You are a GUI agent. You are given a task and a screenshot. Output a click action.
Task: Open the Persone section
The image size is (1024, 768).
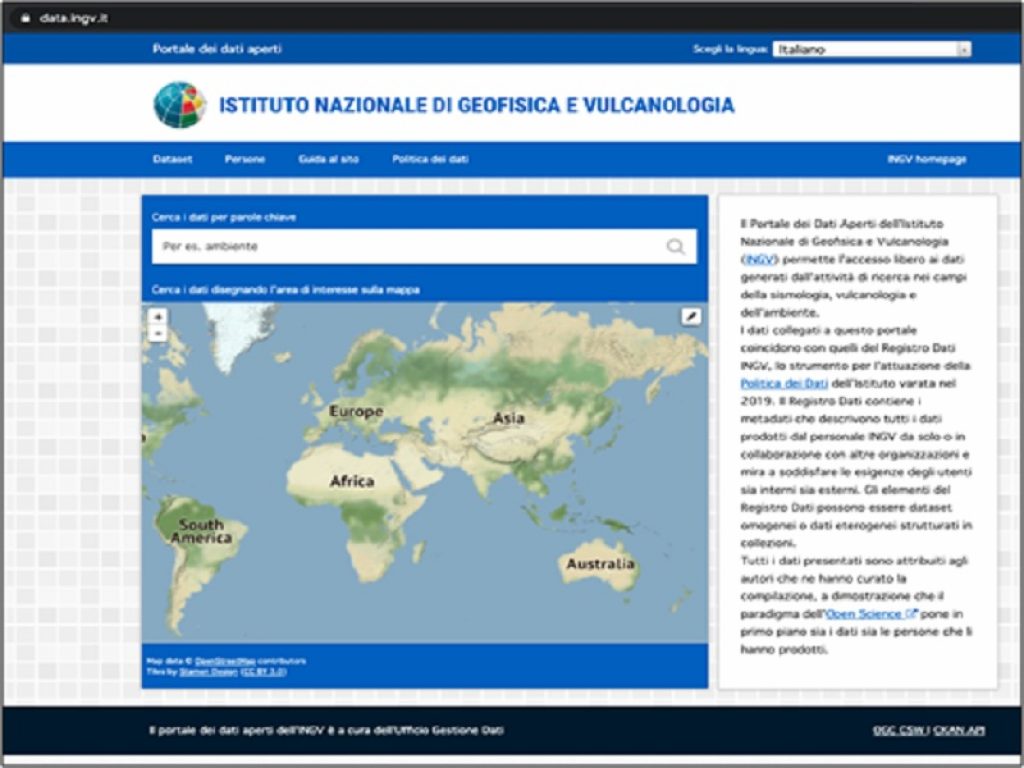[x=247, y=158]
